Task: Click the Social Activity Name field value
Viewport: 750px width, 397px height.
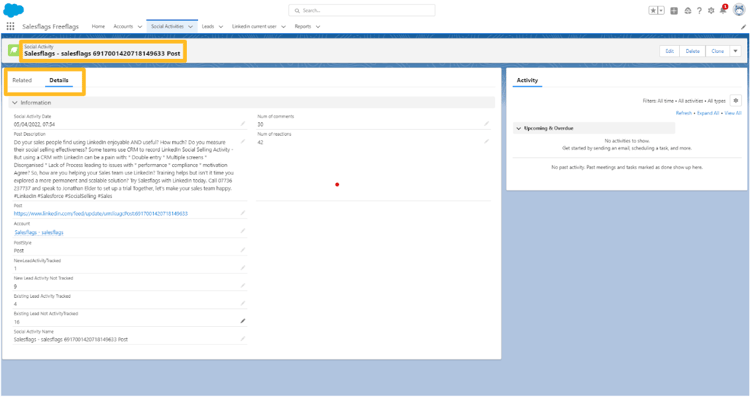Action: 71,340
